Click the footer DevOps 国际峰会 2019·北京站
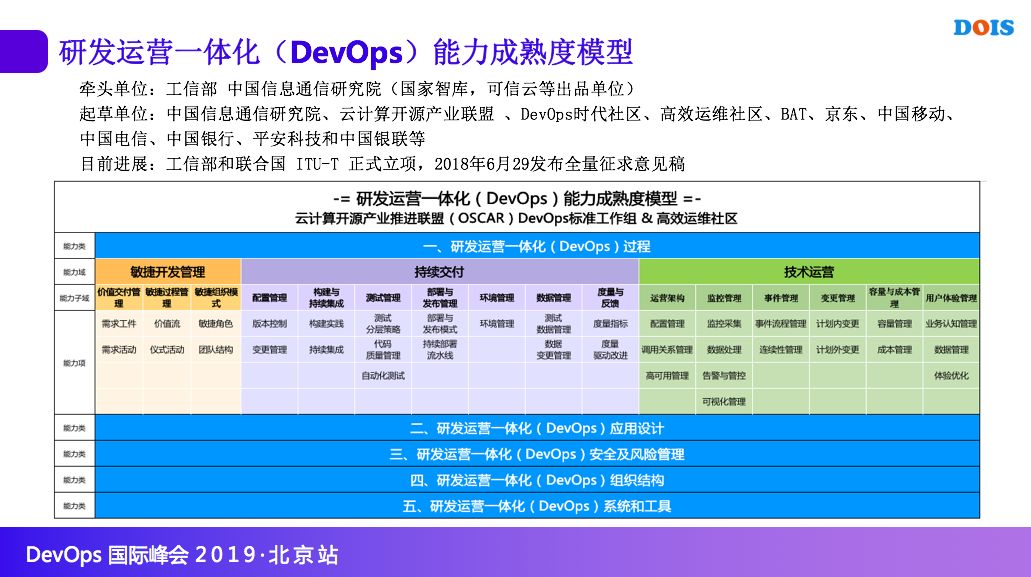This screenshot has width=1031, height=577. point(182,555)
